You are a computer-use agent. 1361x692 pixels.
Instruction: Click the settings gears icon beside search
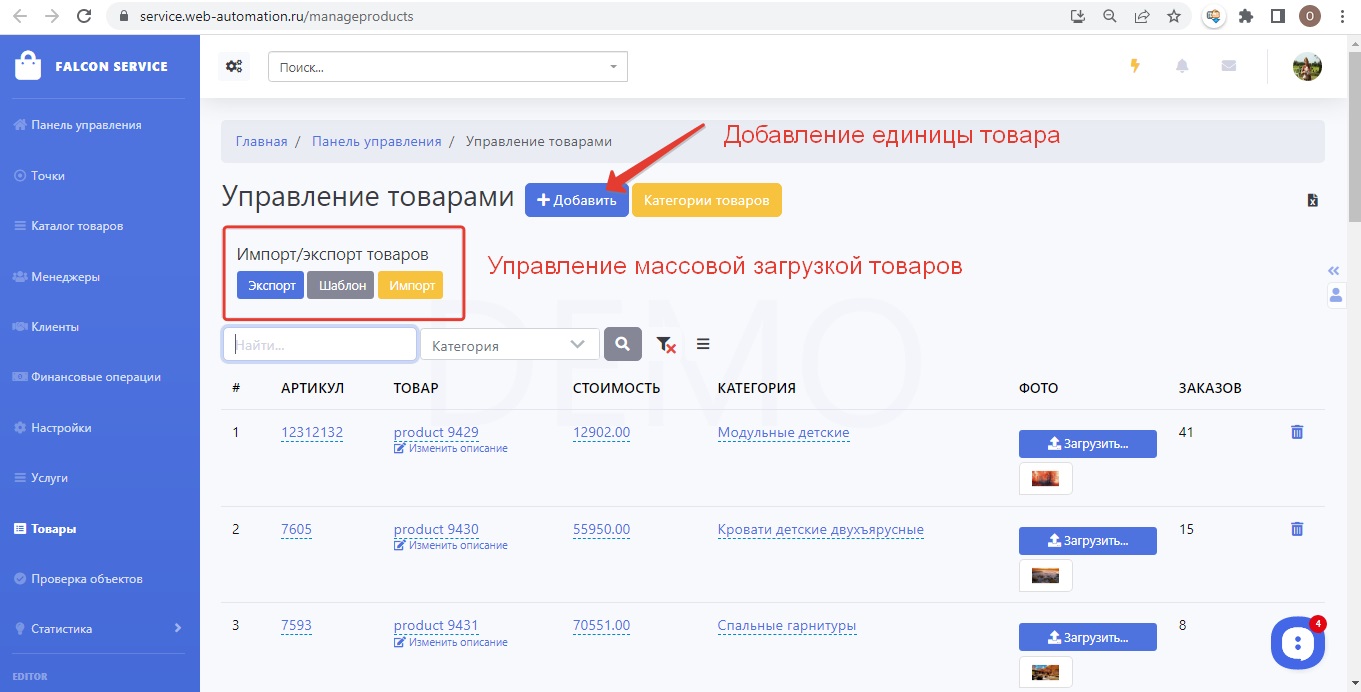click(234, 67)
